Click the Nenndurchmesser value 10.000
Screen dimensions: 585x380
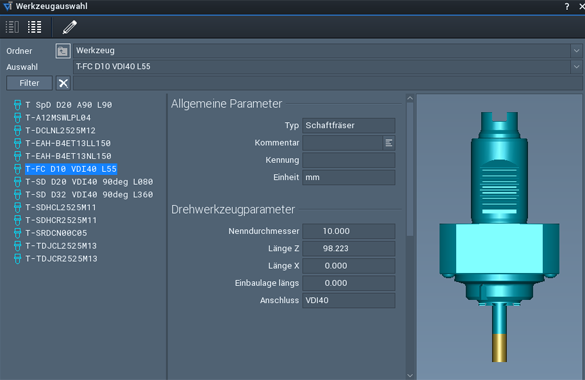348,231
